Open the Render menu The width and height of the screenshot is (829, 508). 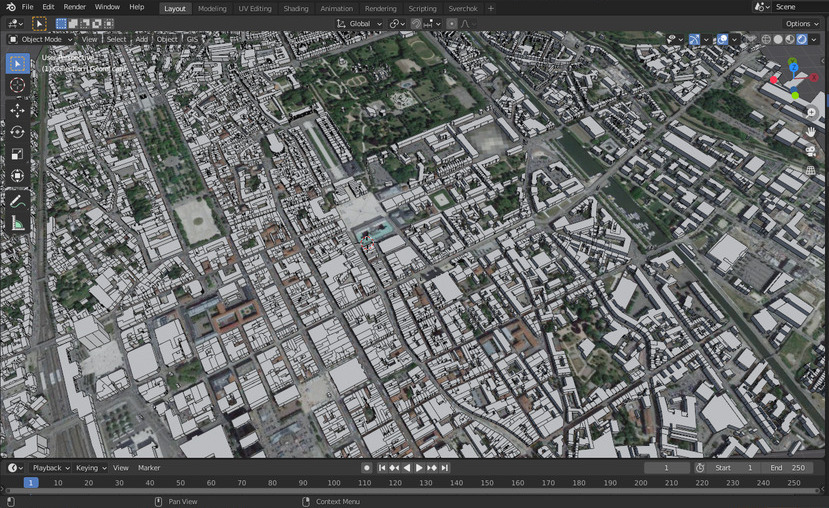click(75, 7)
